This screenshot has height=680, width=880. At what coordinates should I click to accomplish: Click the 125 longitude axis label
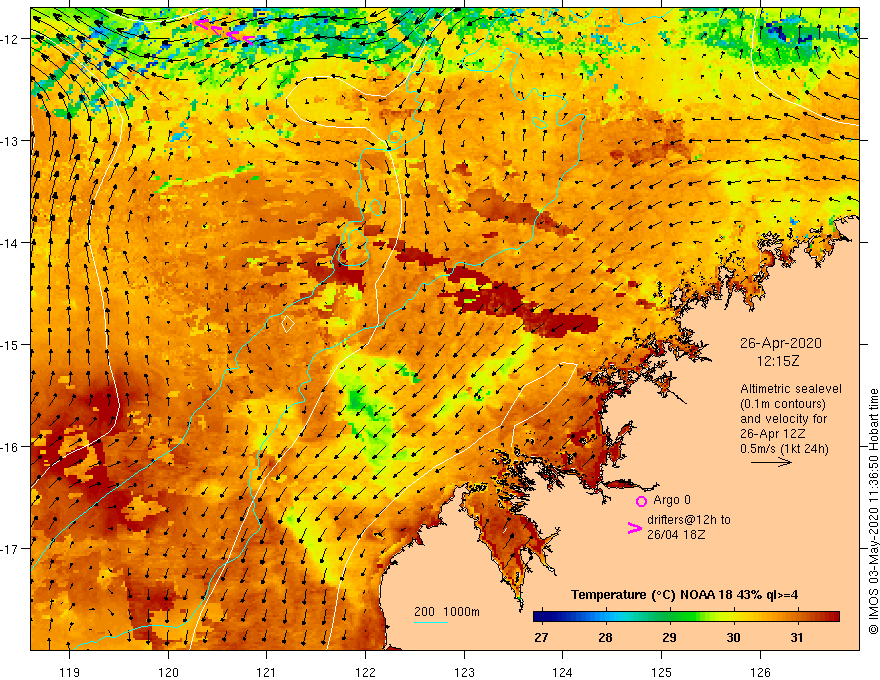coord(662,672)
